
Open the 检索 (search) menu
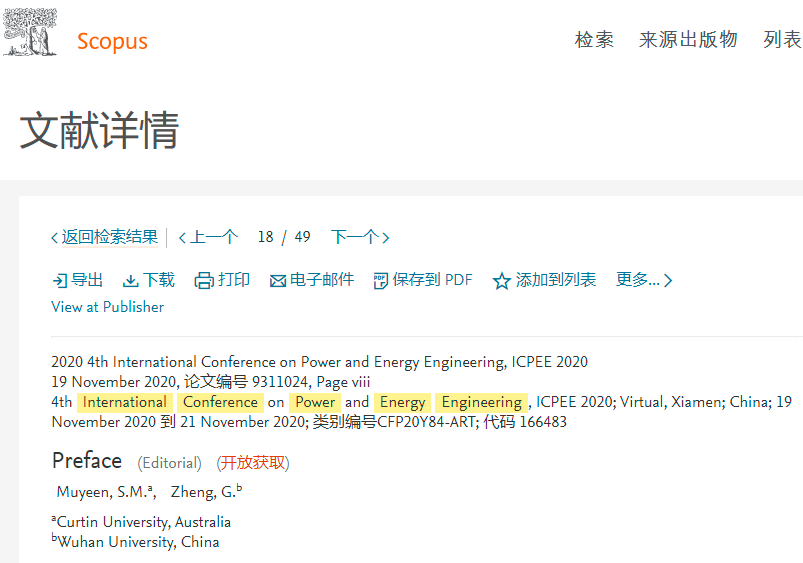pyautogui.click(x=594, y=40)
